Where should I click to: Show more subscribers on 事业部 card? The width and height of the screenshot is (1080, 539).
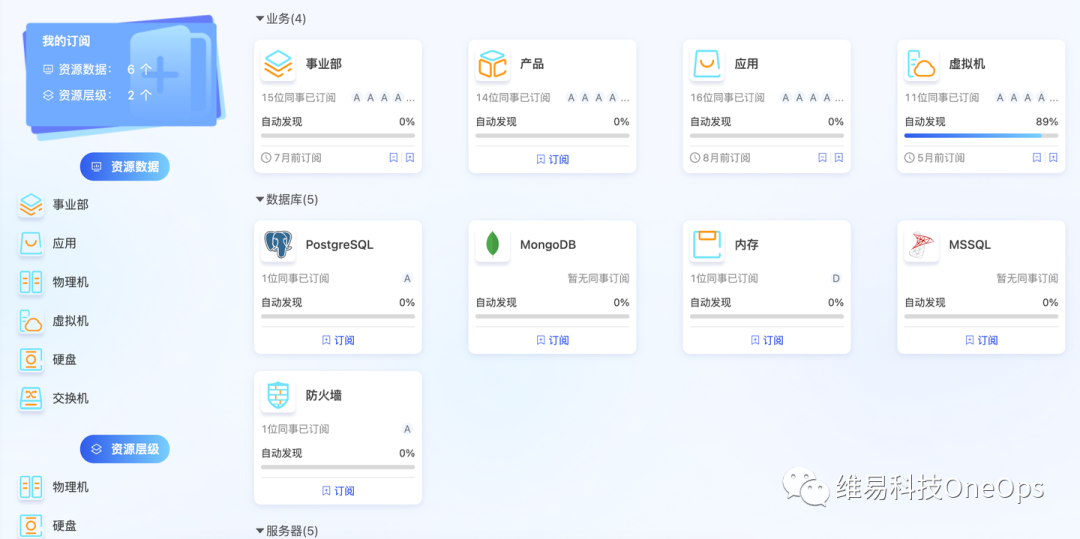click(x=412, y=98)
